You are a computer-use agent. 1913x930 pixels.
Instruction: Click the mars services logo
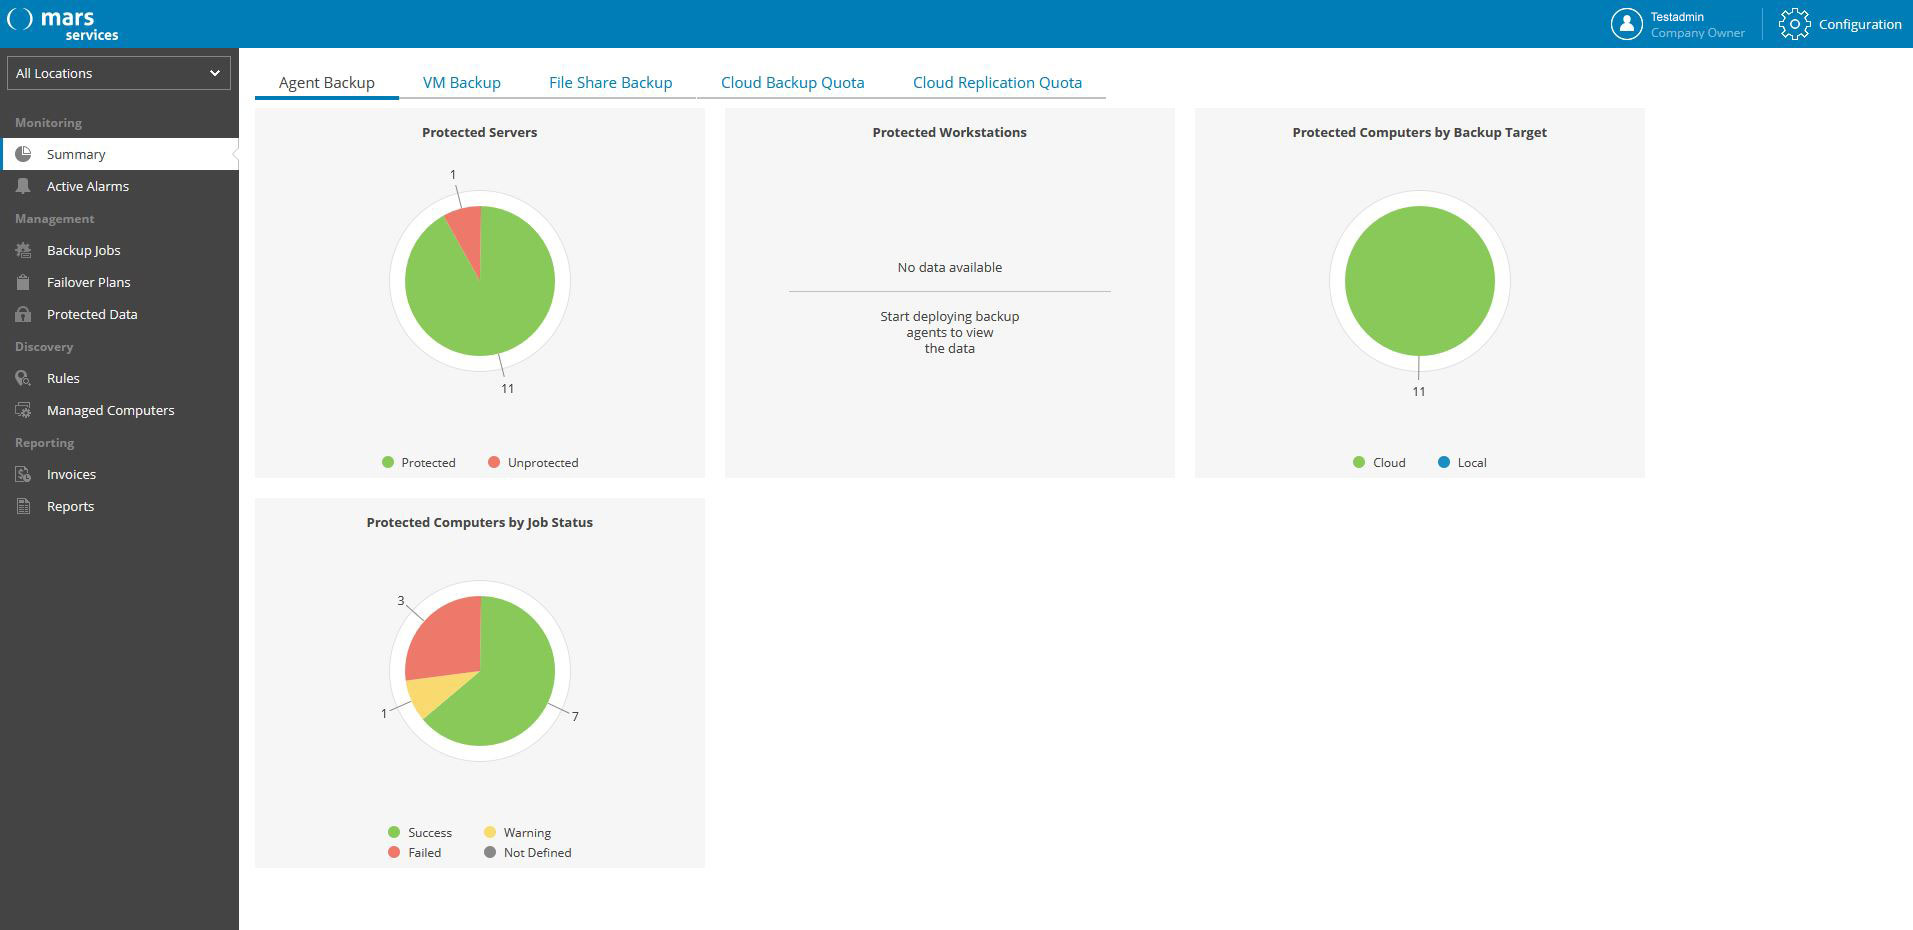pos(64,24)
